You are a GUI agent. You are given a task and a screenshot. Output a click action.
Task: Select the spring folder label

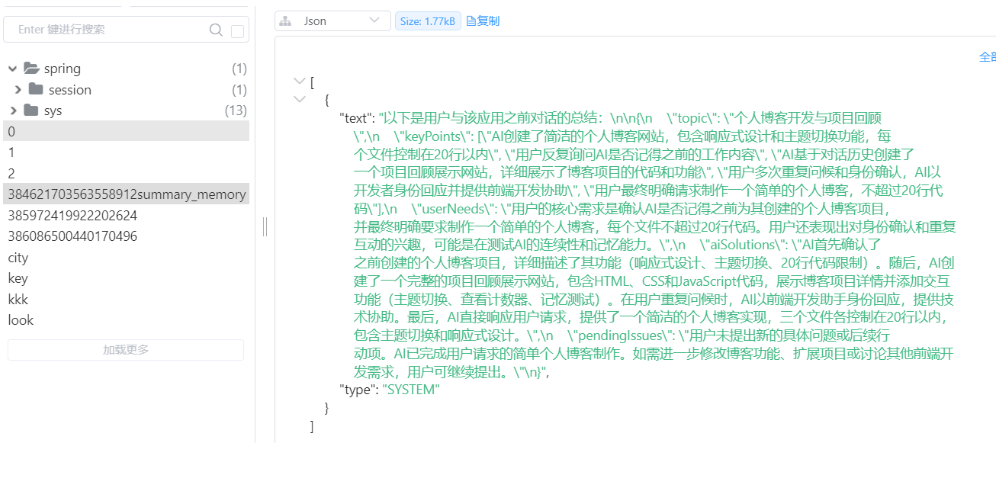(62, 69)
